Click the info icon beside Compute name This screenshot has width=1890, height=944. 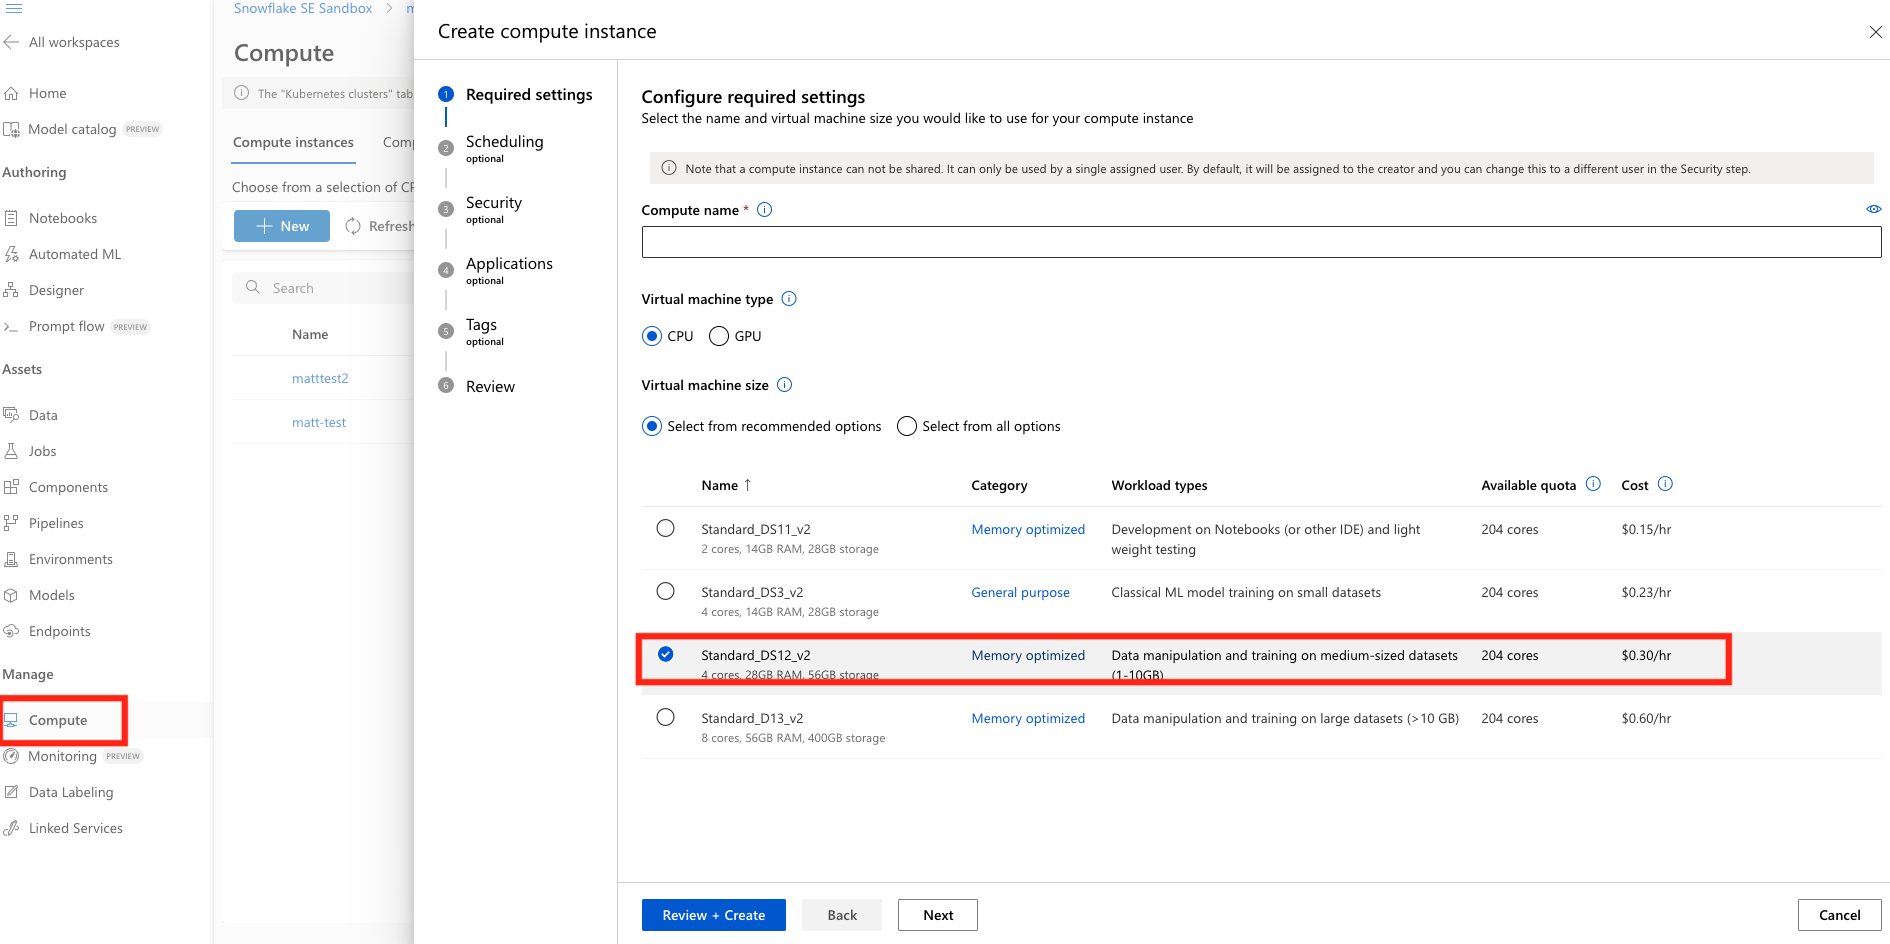pyautogui.click(x=764, y=210)
